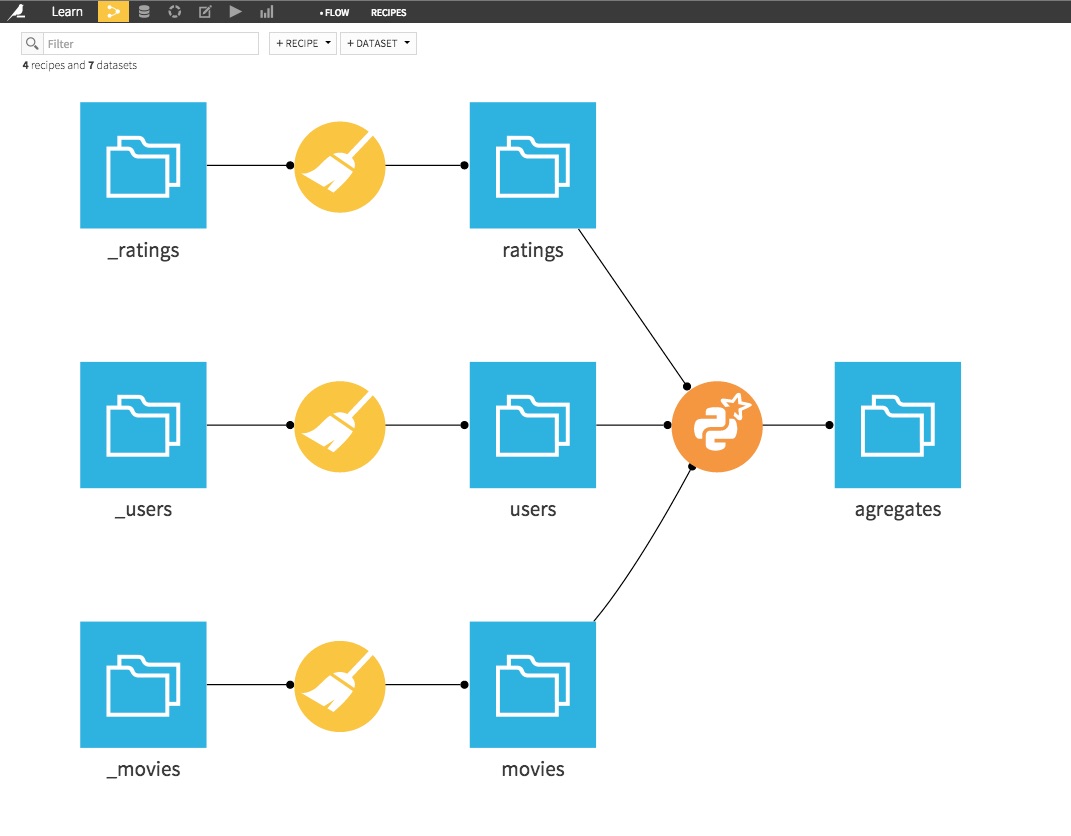Image resolution: width=1071 pixels, height=836 pixels.
Task: Click the users label text
Action: click(533, 510)
